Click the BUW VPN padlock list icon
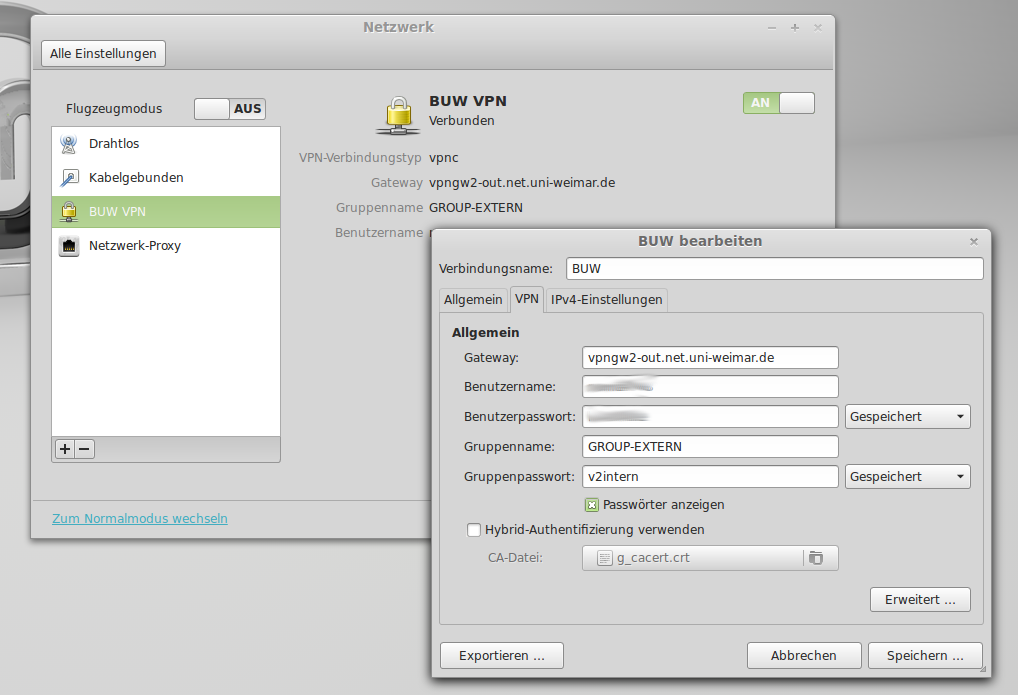1018x695 pixels. (69, 212)
